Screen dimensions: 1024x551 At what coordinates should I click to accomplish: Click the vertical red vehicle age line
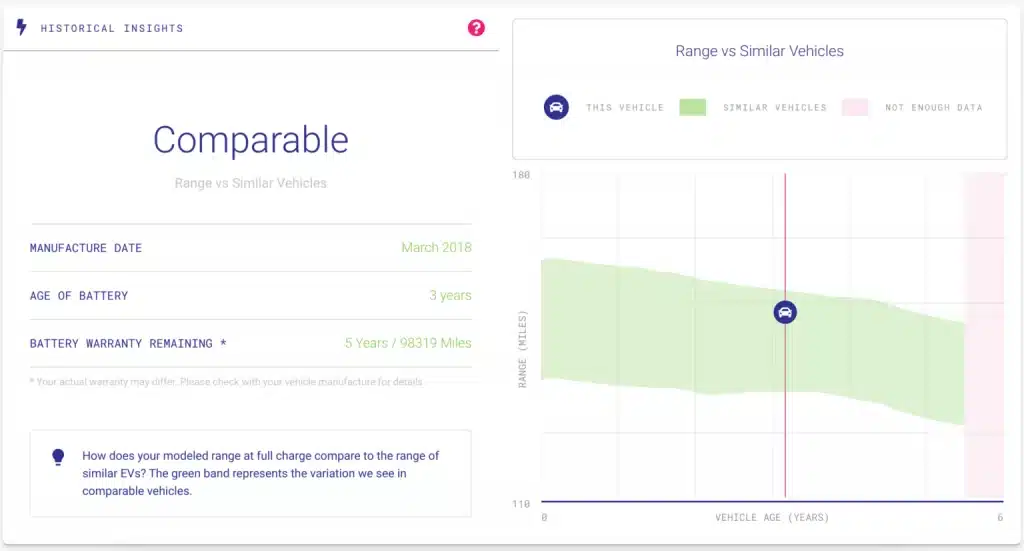coord(785,420)
